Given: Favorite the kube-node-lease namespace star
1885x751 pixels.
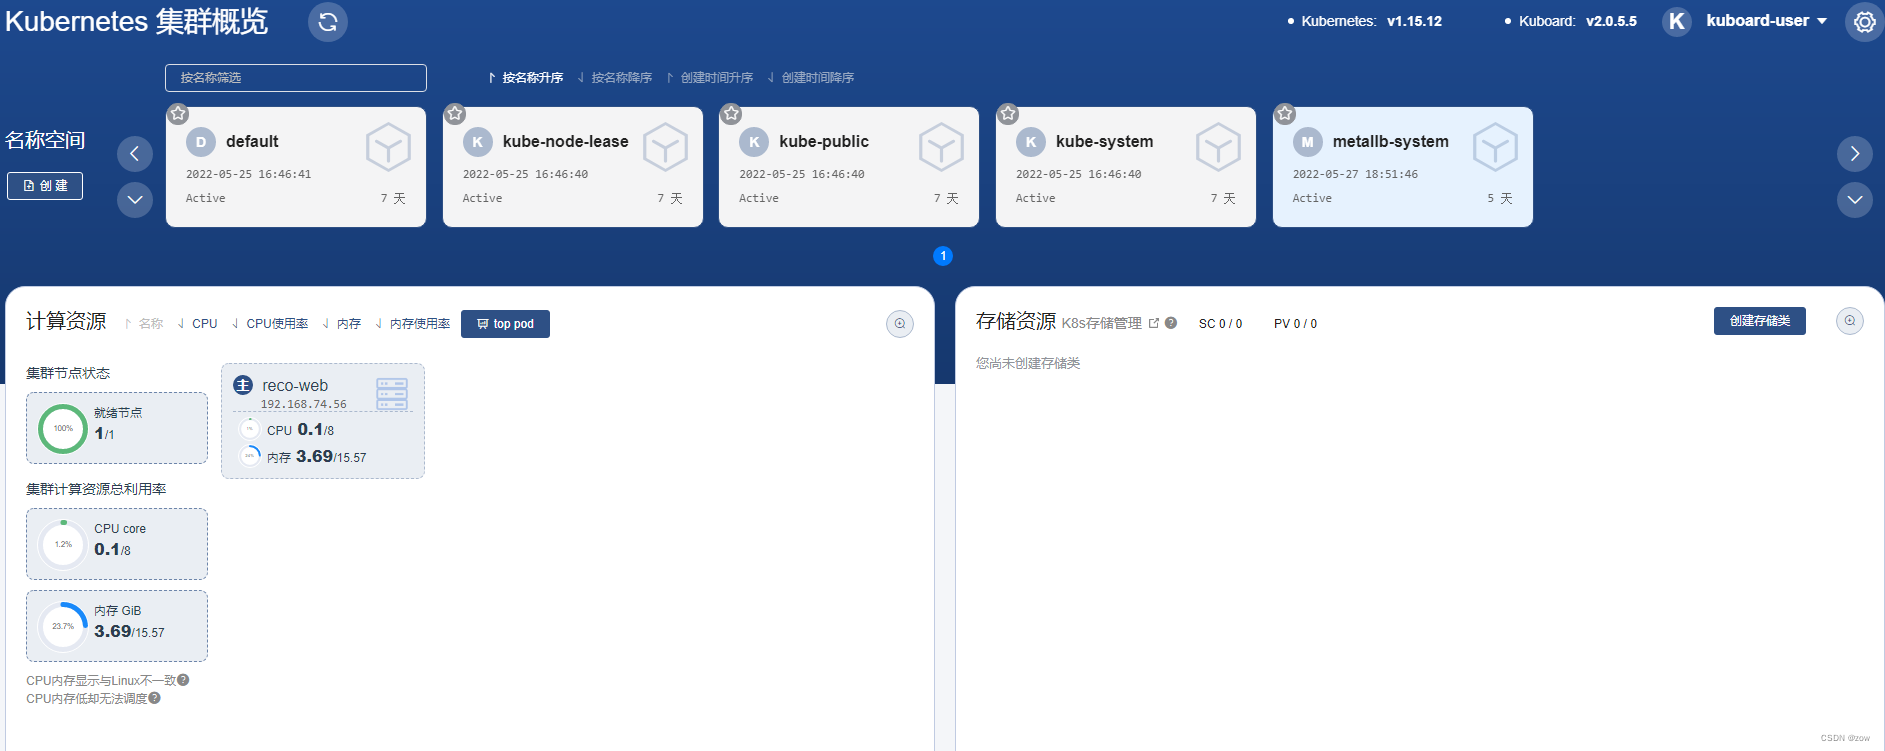Looking at the screenshot, I should [x=455, y=114].
